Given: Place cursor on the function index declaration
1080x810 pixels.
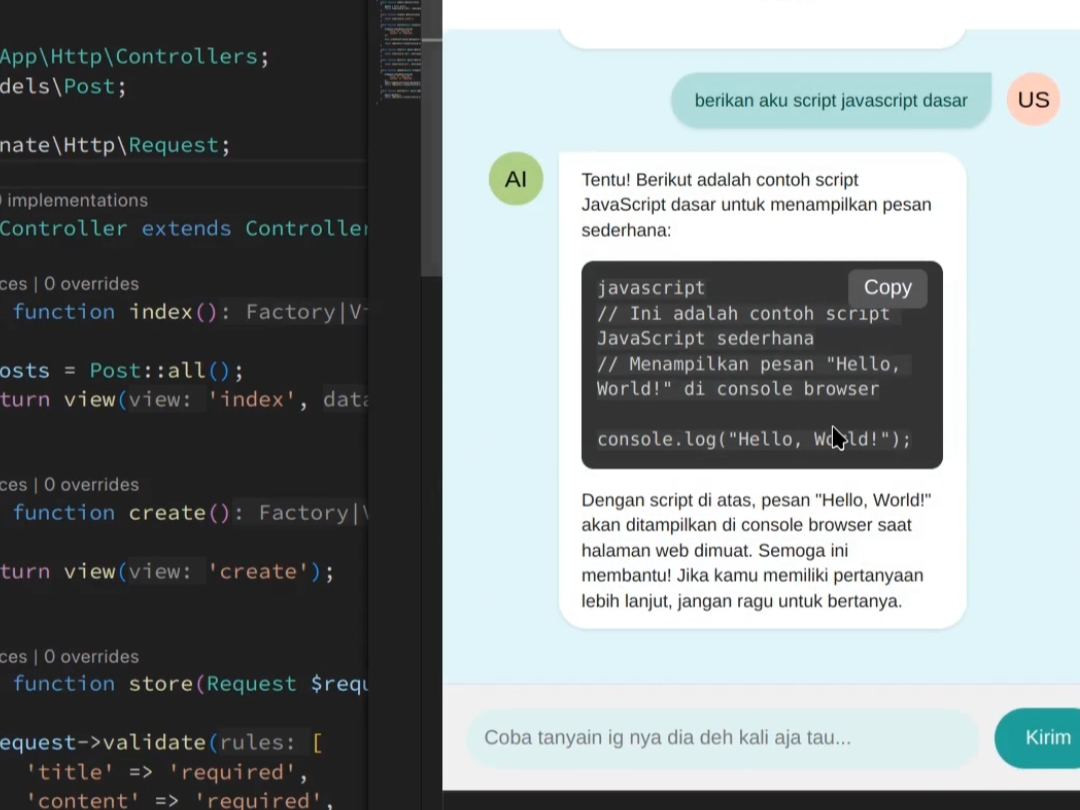Looking at the screenshot, I should pos(160,312).
